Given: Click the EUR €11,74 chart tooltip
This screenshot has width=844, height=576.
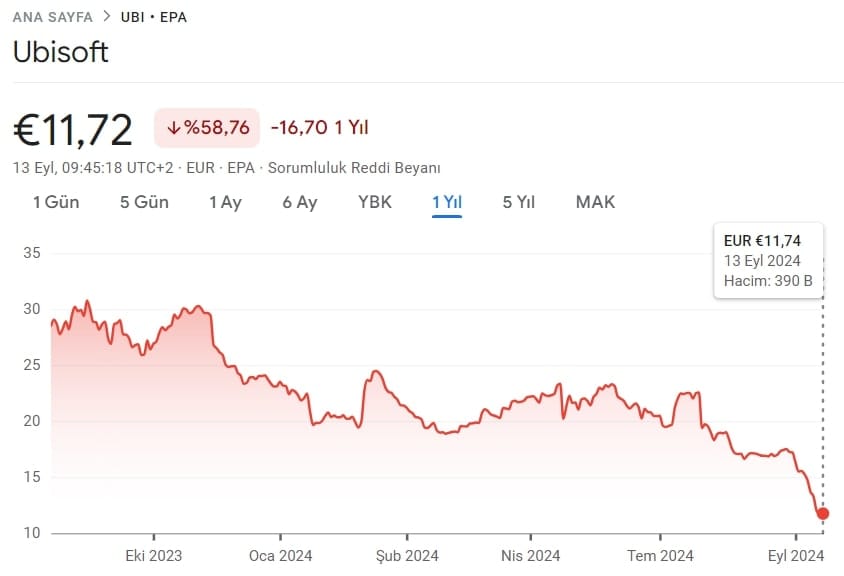Looking at the screenshot, I should click(768, 260).
